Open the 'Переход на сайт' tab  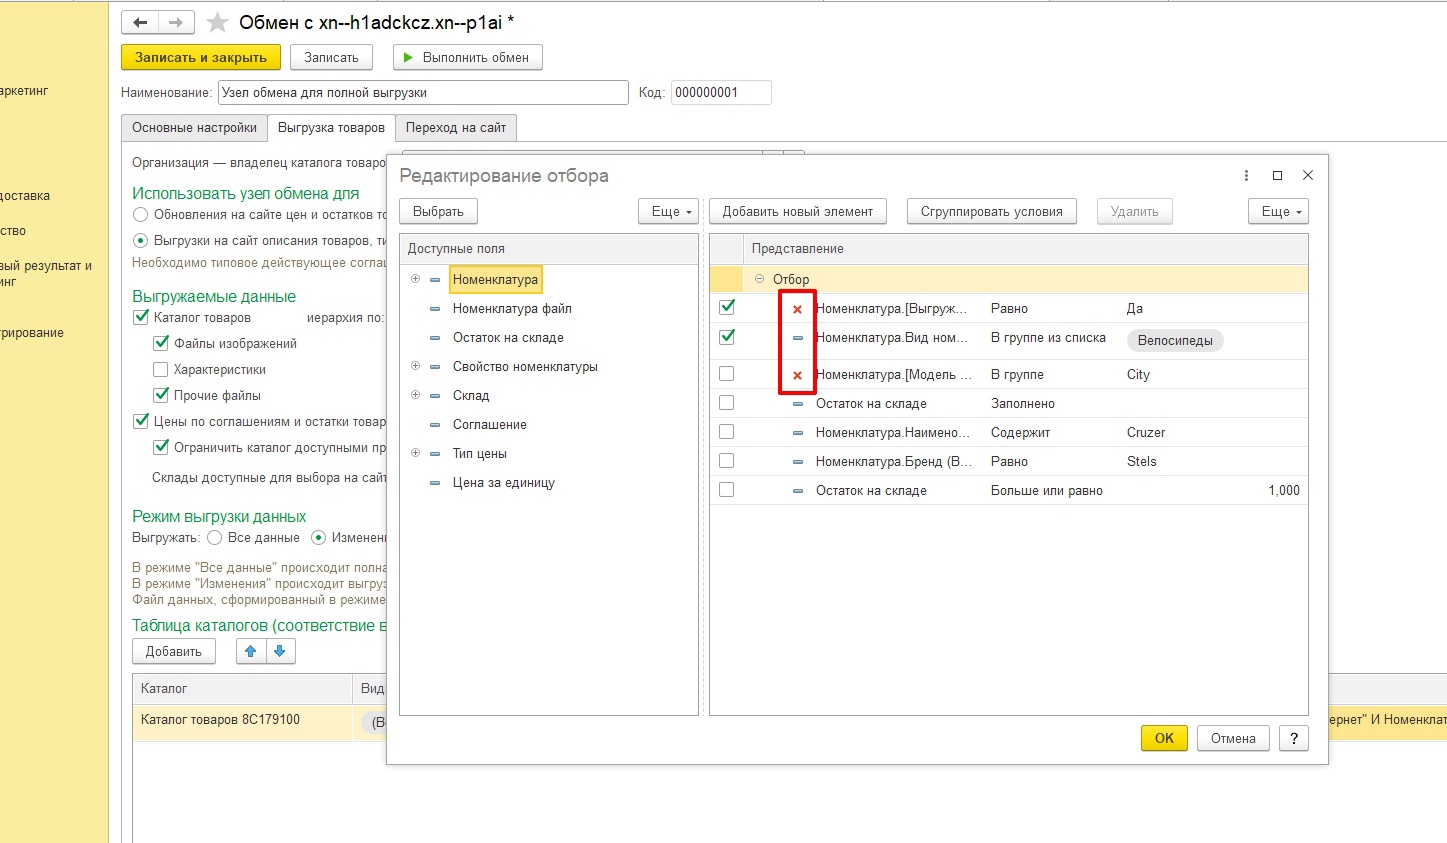tap(456, 128)
